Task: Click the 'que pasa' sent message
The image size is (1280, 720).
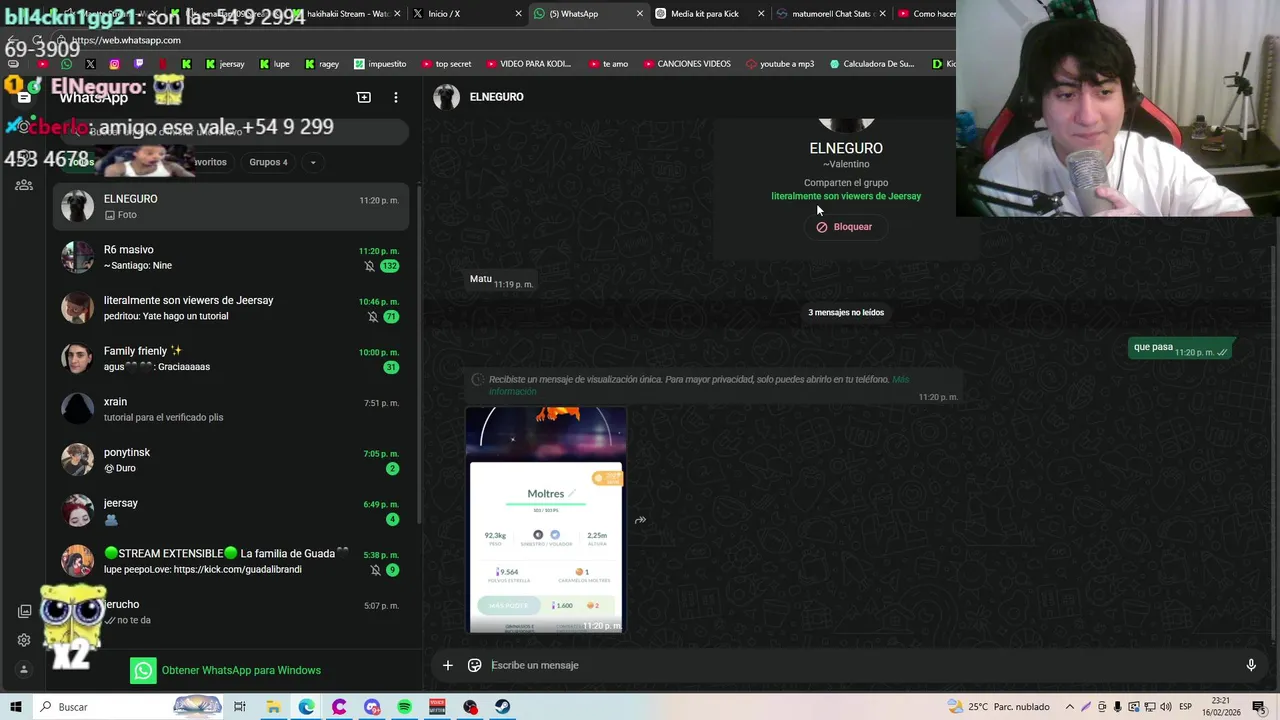Action: click(1181, 349)
